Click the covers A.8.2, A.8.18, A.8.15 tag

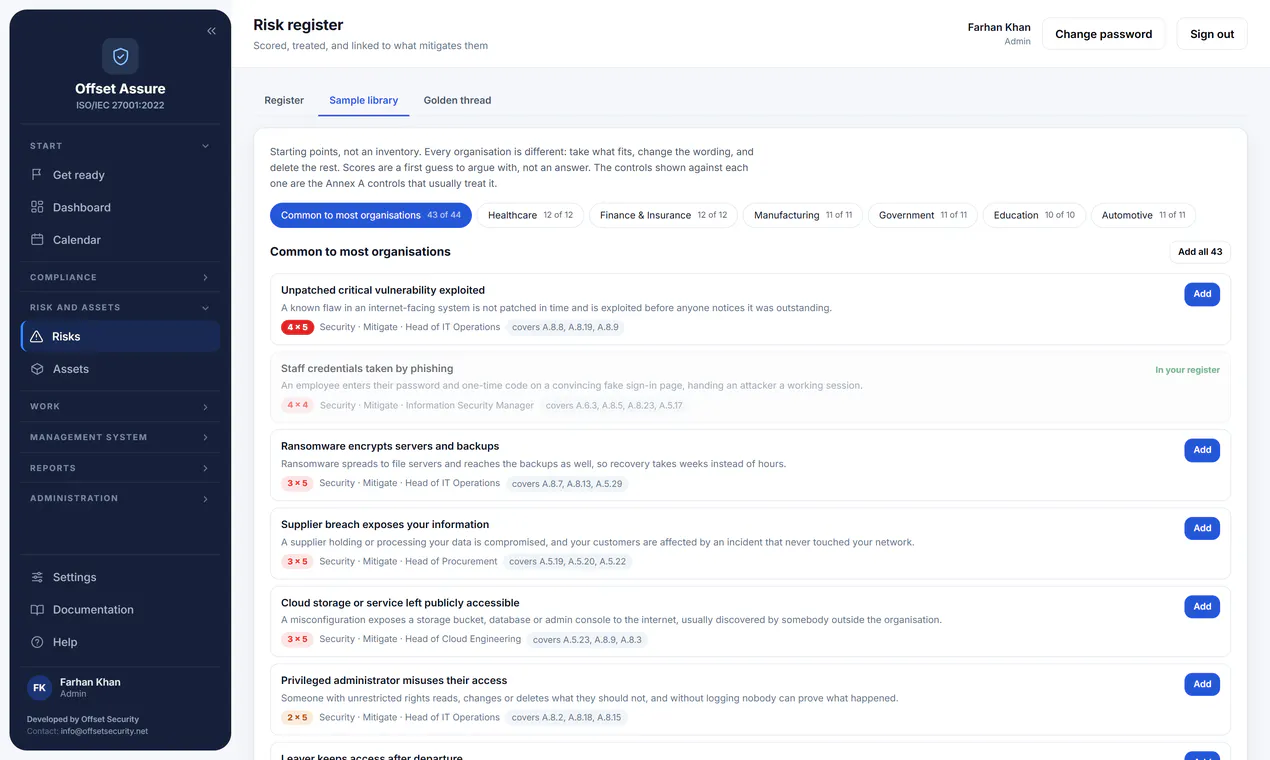[x=566, y=717]
